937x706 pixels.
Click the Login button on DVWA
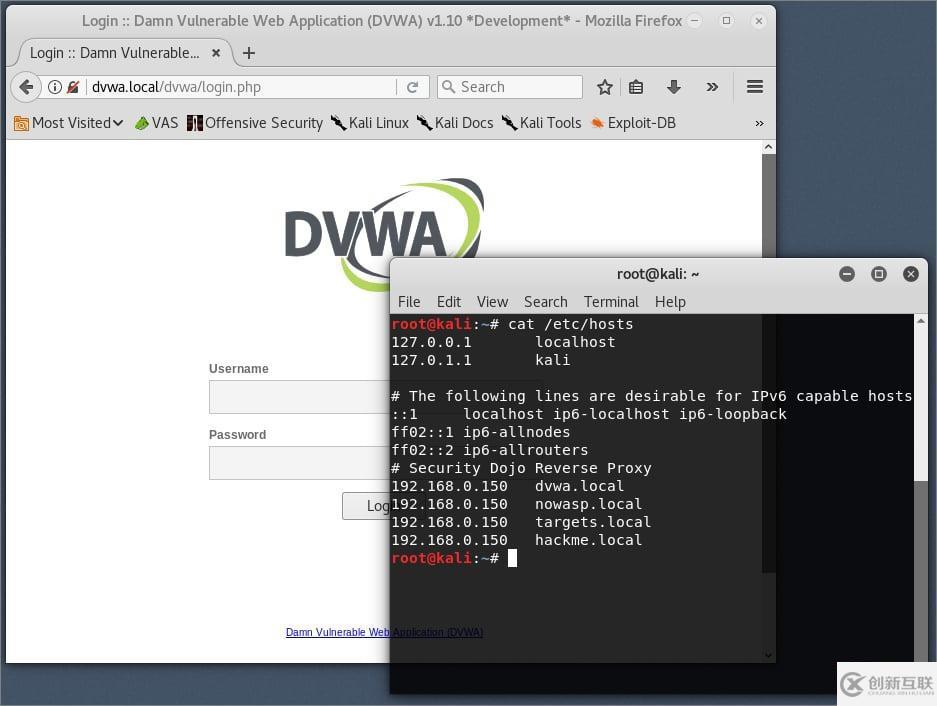pyautogui.click(x=366, y=506)
